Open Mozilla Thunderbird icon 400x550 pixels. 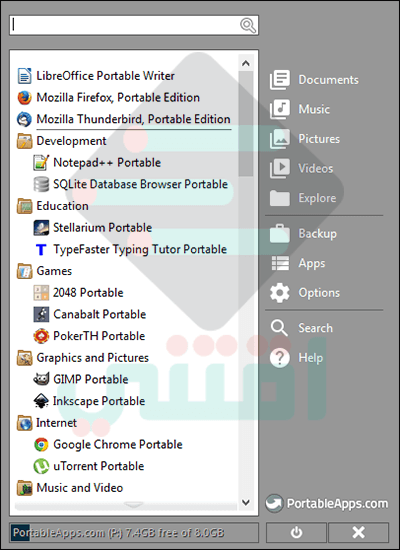click(25, 119)
